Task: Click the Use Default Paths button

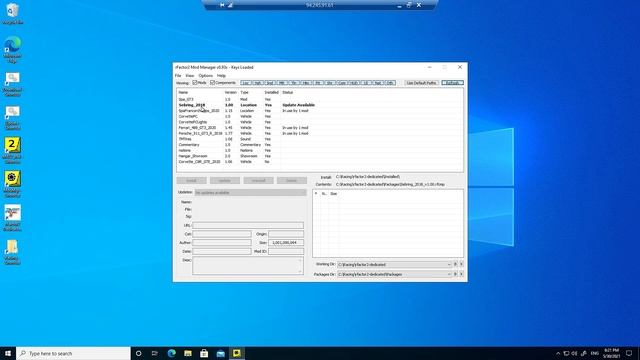Action: tap(422, 83)
